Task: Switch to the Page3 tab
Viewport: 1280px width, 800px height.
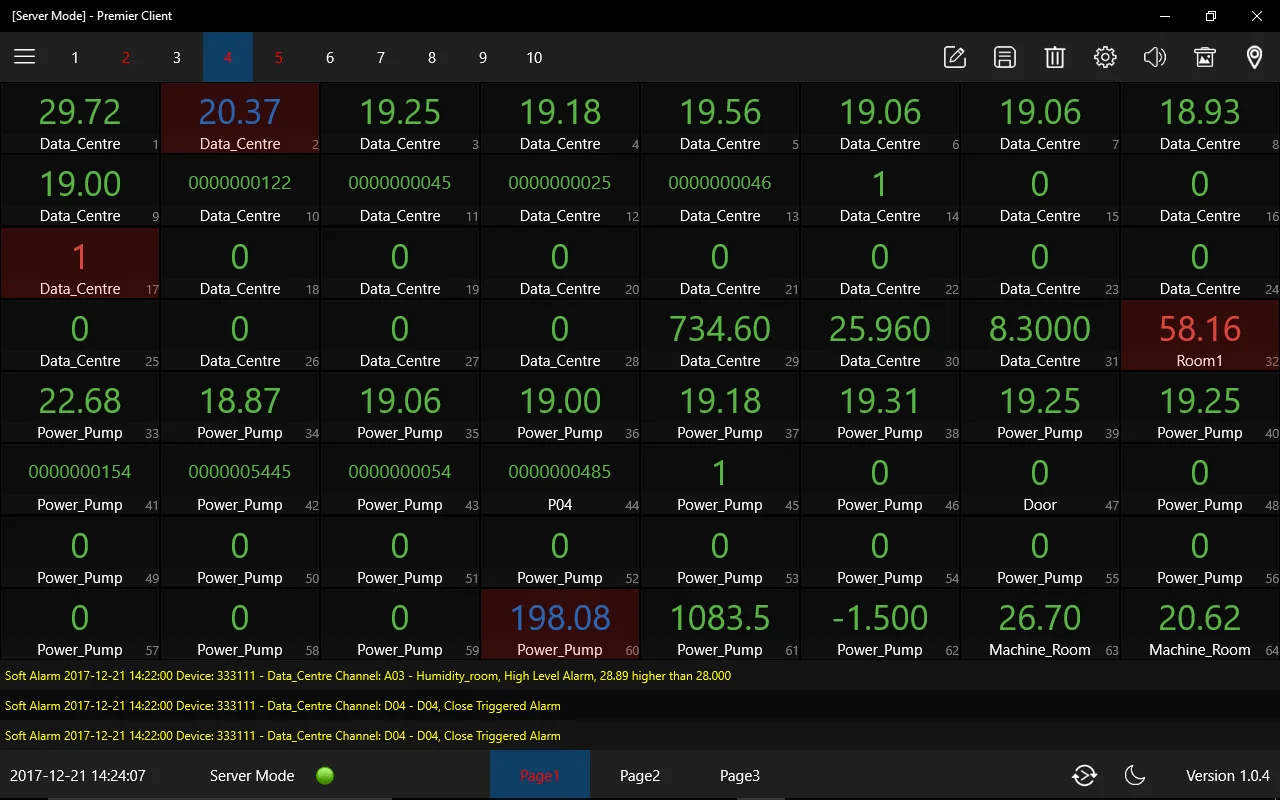Action: coord(740,775)
